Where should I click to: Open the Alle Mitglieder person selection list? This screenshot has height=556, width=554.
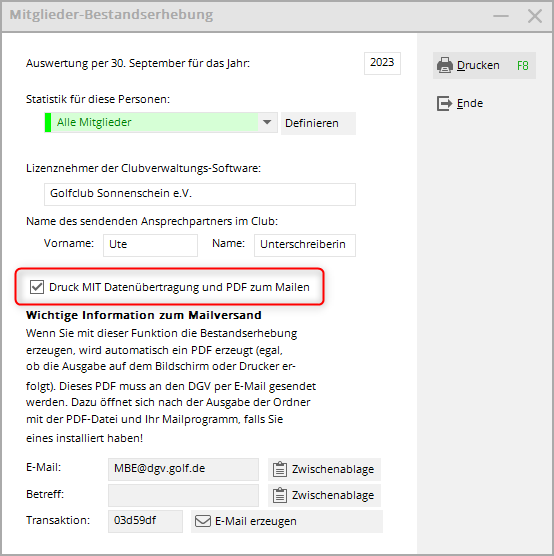click(x=161, y=122)
